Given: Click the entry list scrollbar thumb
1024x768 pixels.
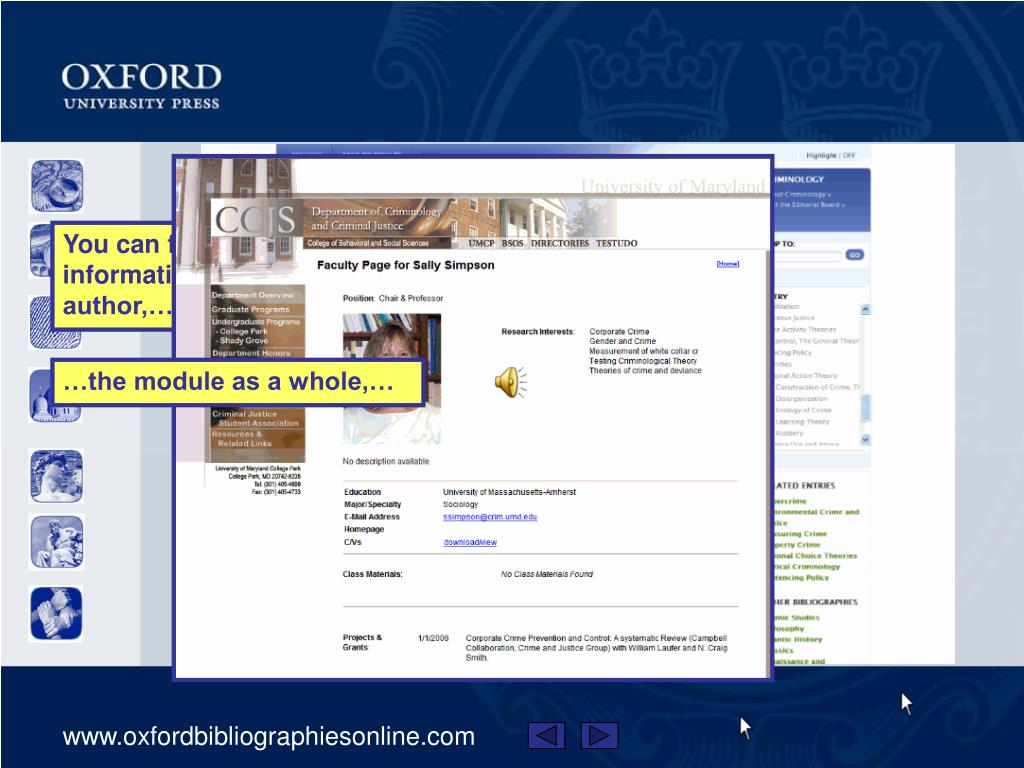Looking at the screenshot, I should tap(865, 408).
